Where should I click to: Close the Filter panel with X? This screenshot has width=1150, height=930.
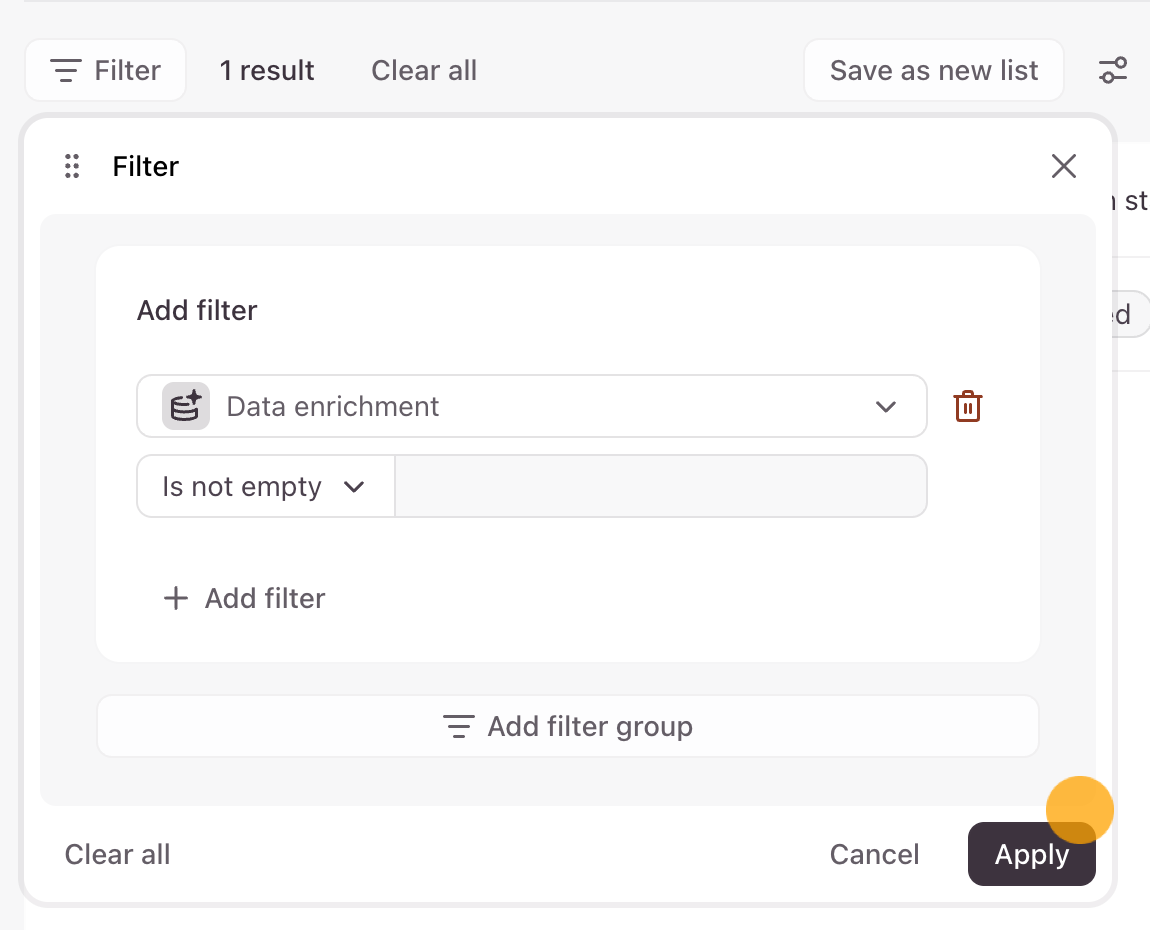click(1064, 167)
